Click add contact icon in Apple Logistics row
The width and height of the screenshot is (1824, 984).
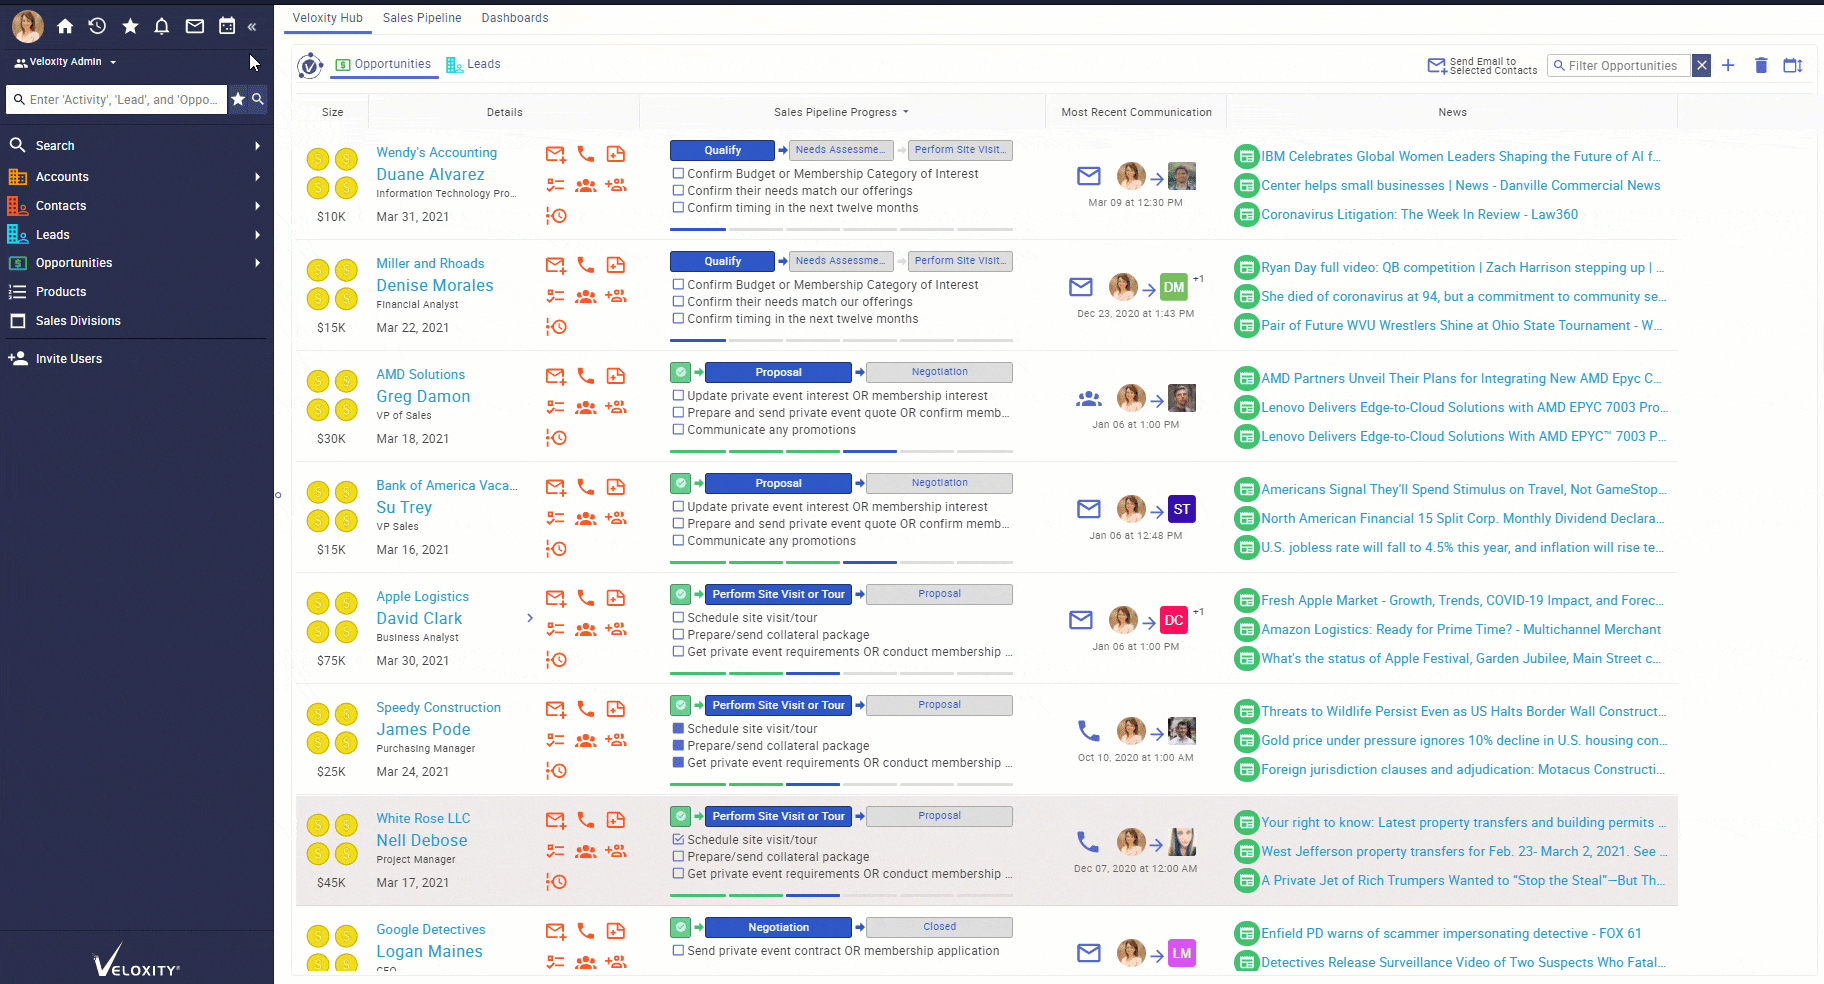(x=616, y=629)
